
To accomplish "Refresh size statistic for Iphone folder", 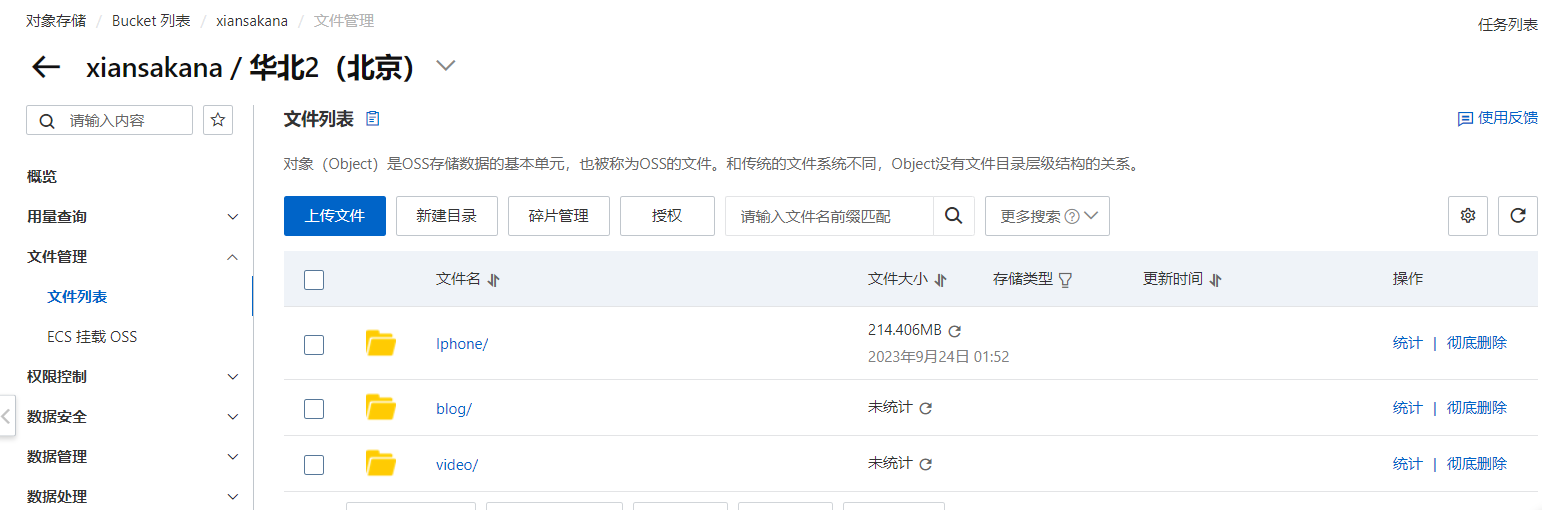I will tap(954, 331).
